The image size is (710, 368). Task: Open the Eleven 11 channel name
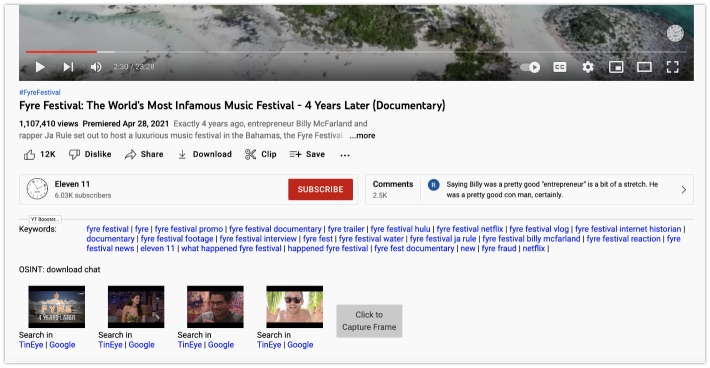click(72, 184)
